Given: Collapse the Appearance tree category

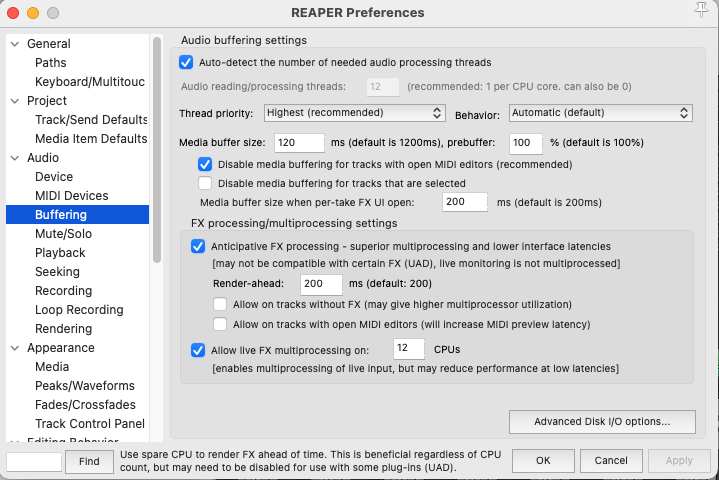Looking at the screenshot, I should (x=15, y=348).
